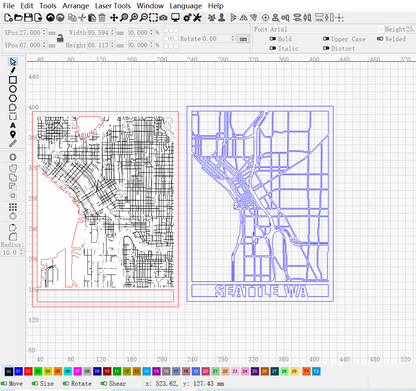Click the YPos value spinner arrows
The image size is (416, 391).
(44, 45)
